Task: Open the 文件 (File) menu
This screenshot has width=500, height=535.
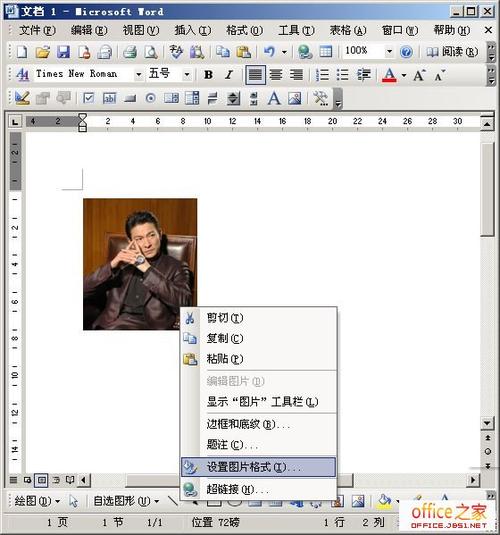Action: tap(37, 30)
